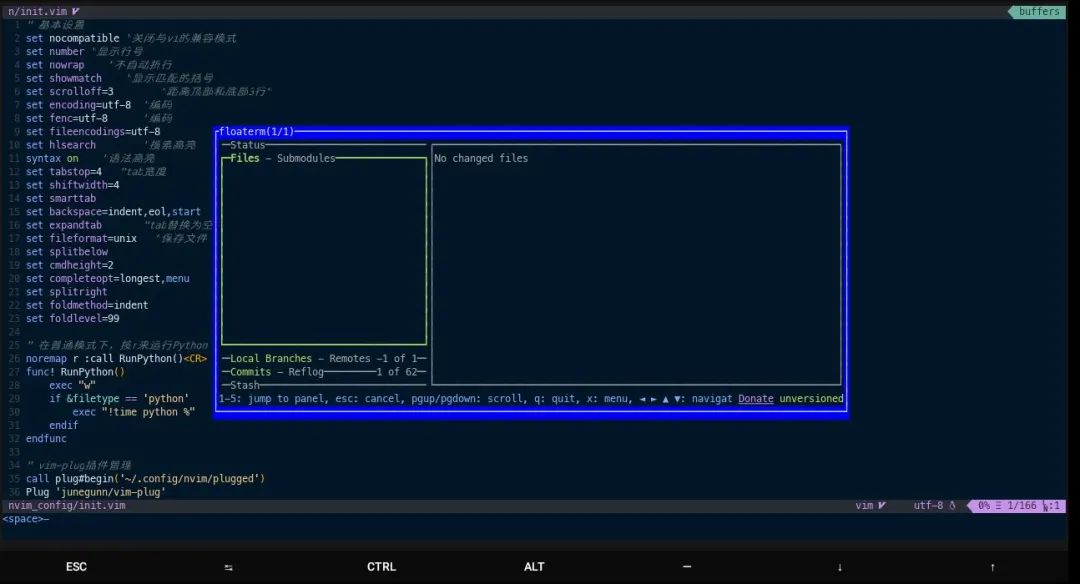Image resolution: width=1080 pixels, height=584 pixels.
Task: Click the buffers label in the tabline
Action: (1038, 12)
